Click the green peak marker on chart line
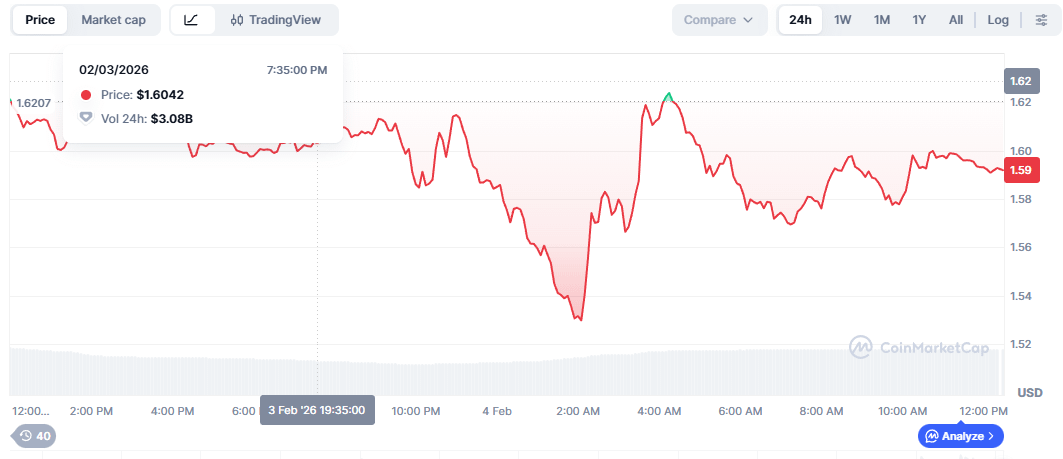Viewport: 1063px width, 459px height. pos(668,97)
